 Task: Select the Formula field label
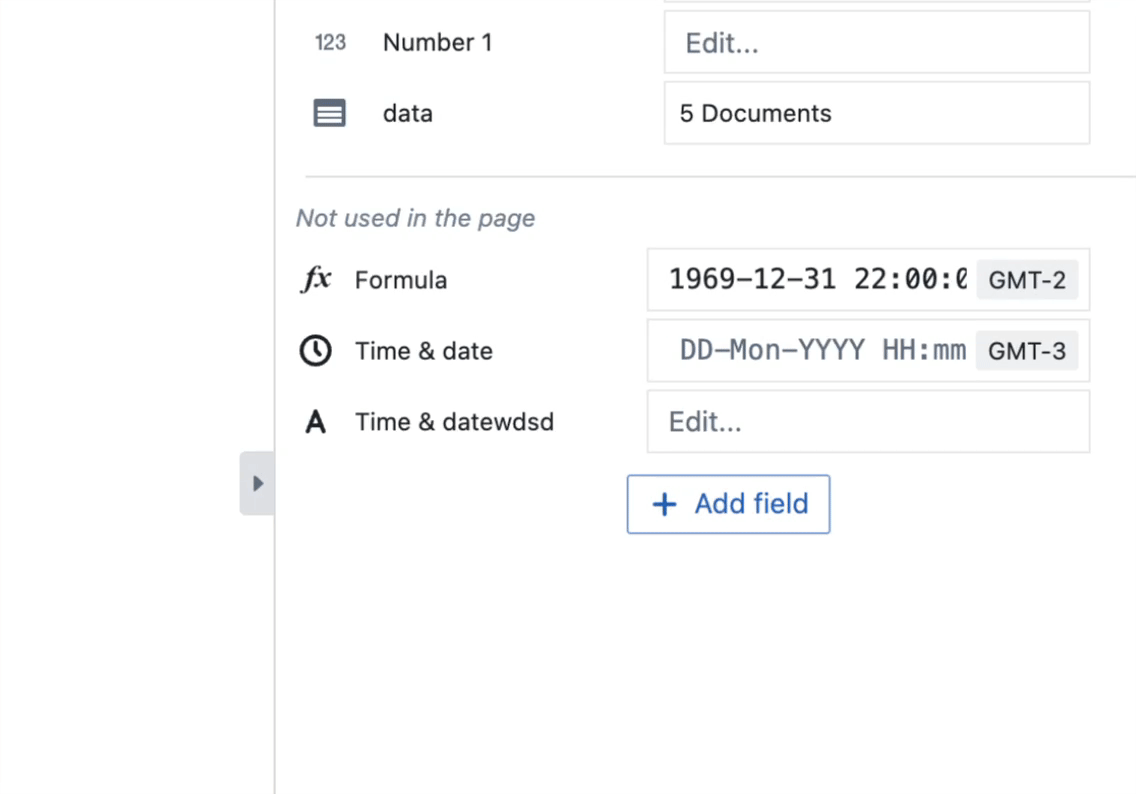pos(400,280)
